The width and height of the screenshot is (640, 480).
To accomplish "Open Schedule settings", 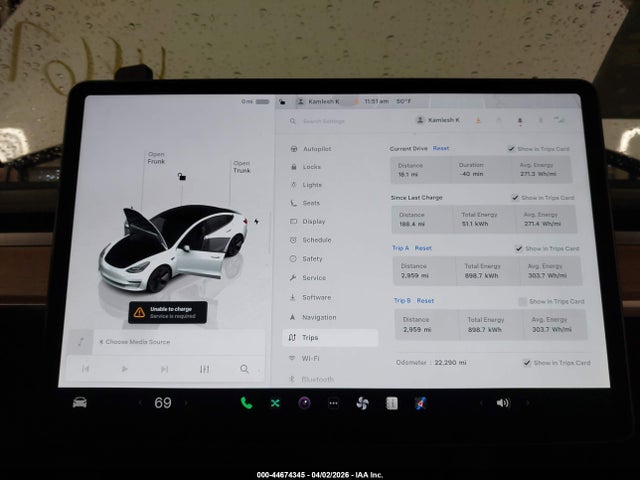I will [311, 240].
